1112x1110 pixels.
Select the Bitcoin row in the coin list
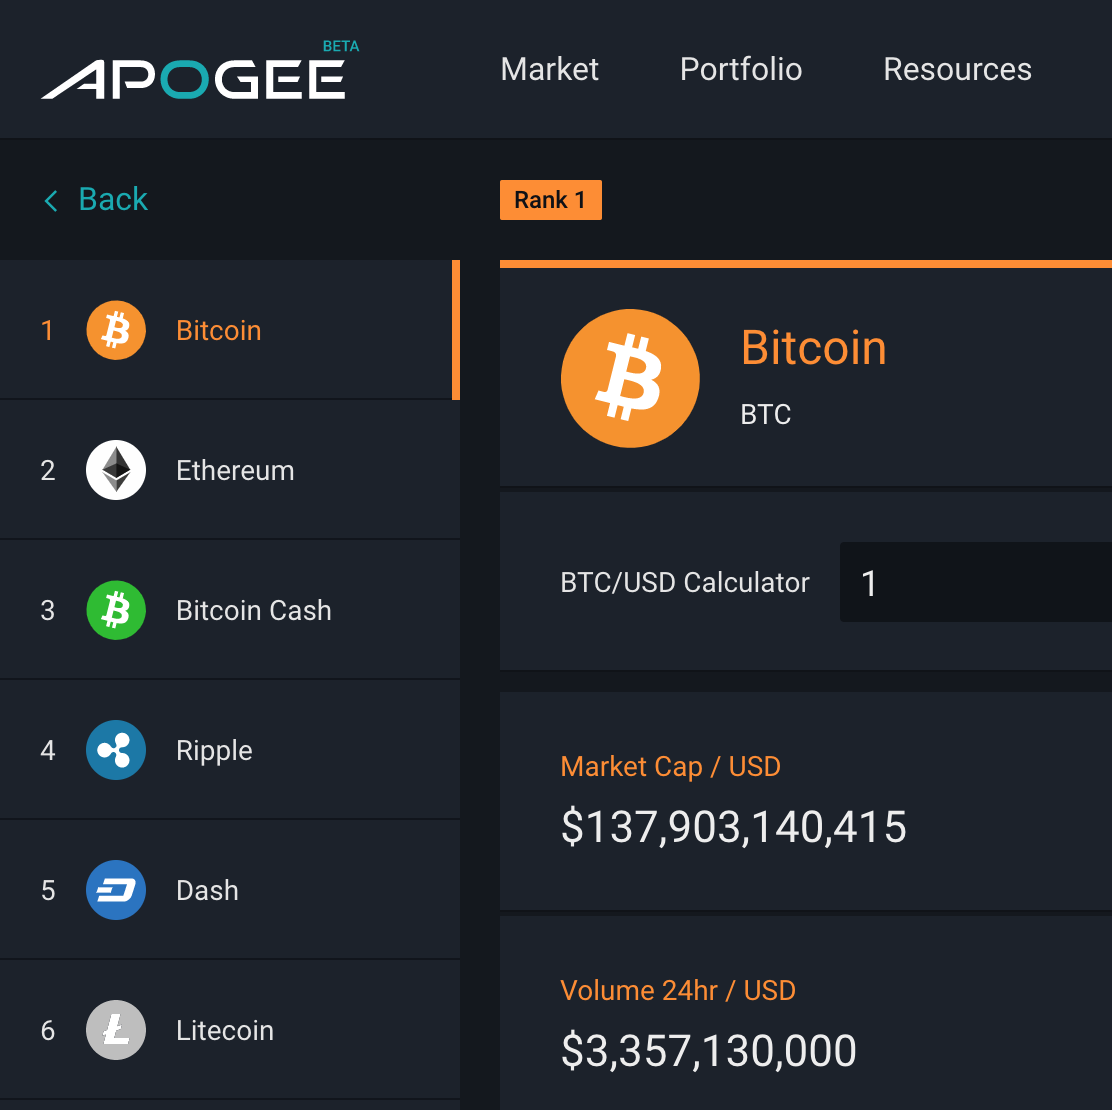[x=250, y=330]
